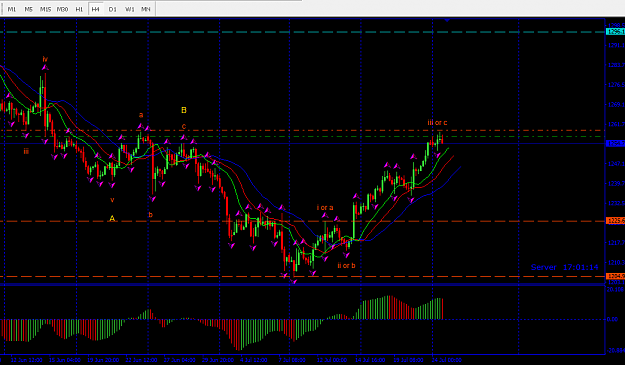Click the cyan 1295.1 price level tag
The height and width of the screenshot is (365, 625).
615,32
